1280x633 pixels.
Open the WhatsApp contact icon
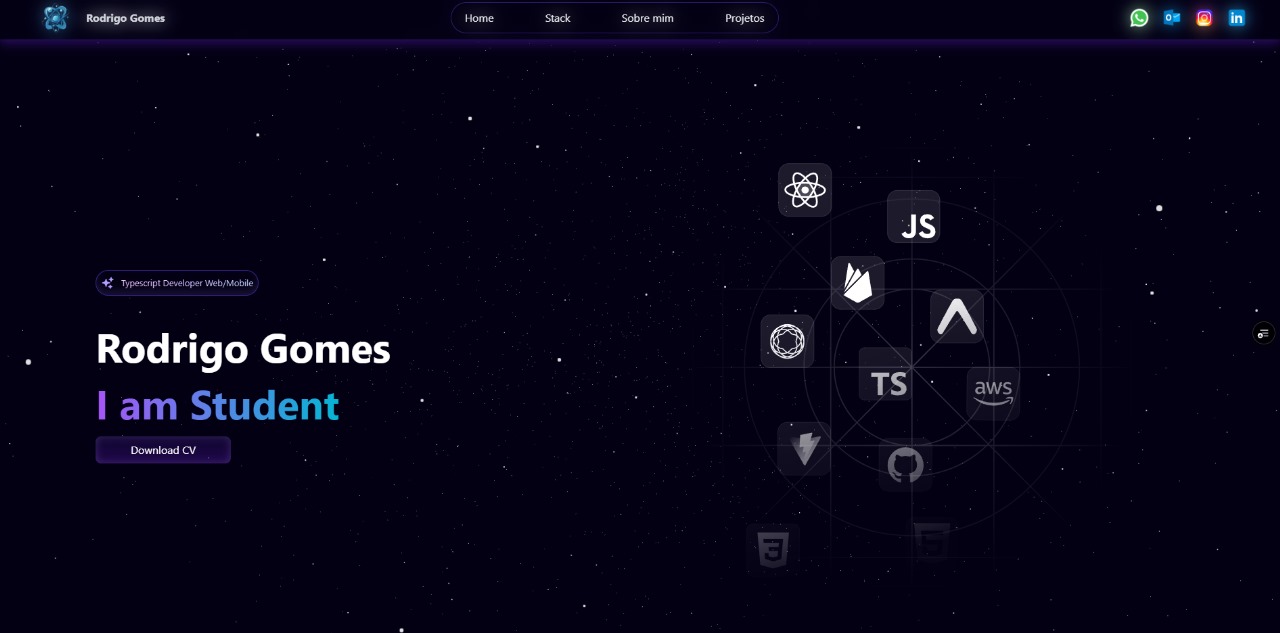pos(1139,18)
